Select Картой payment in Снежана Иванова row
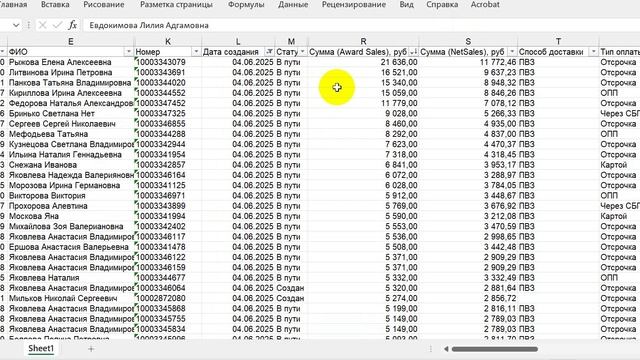 pos(620,165)
